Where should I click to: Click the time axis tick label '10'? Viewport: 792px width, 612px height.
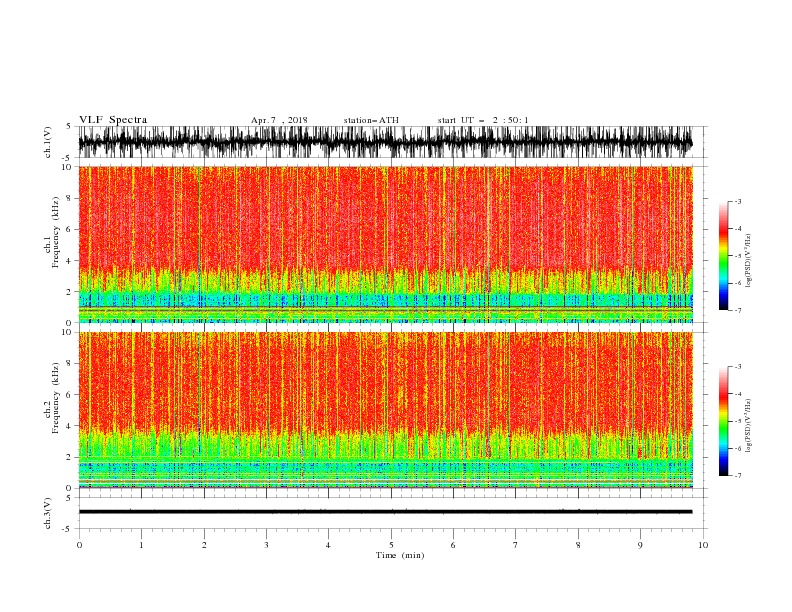click(703, 545)
